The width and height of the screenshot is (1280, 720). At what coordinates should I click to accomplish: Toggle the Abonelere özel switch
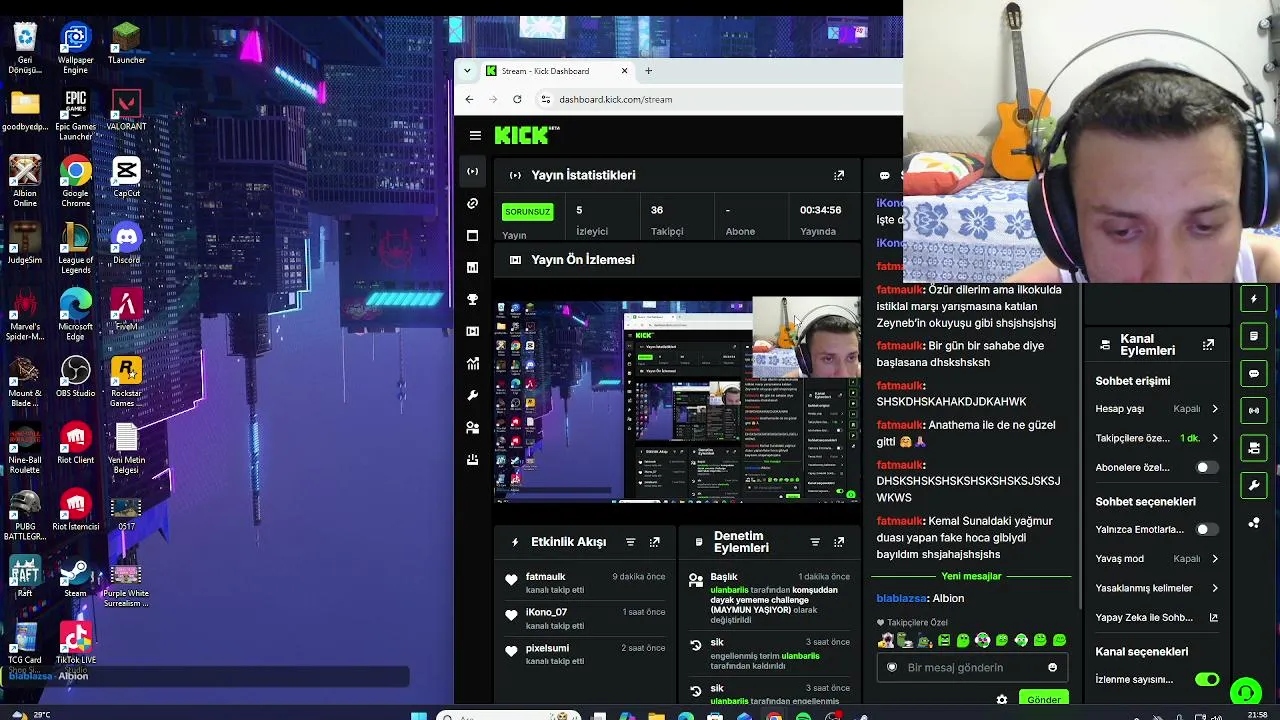tap(1206, 468)
